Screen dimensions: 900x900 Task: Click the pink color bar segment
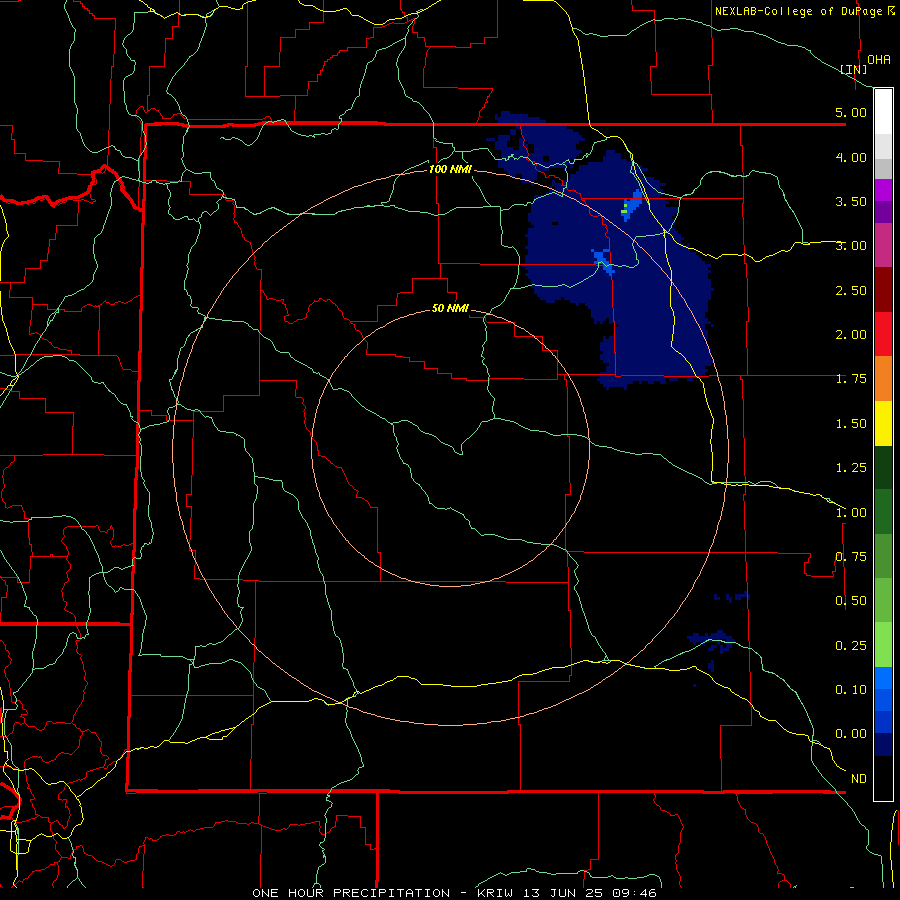(x=883, y=245)
